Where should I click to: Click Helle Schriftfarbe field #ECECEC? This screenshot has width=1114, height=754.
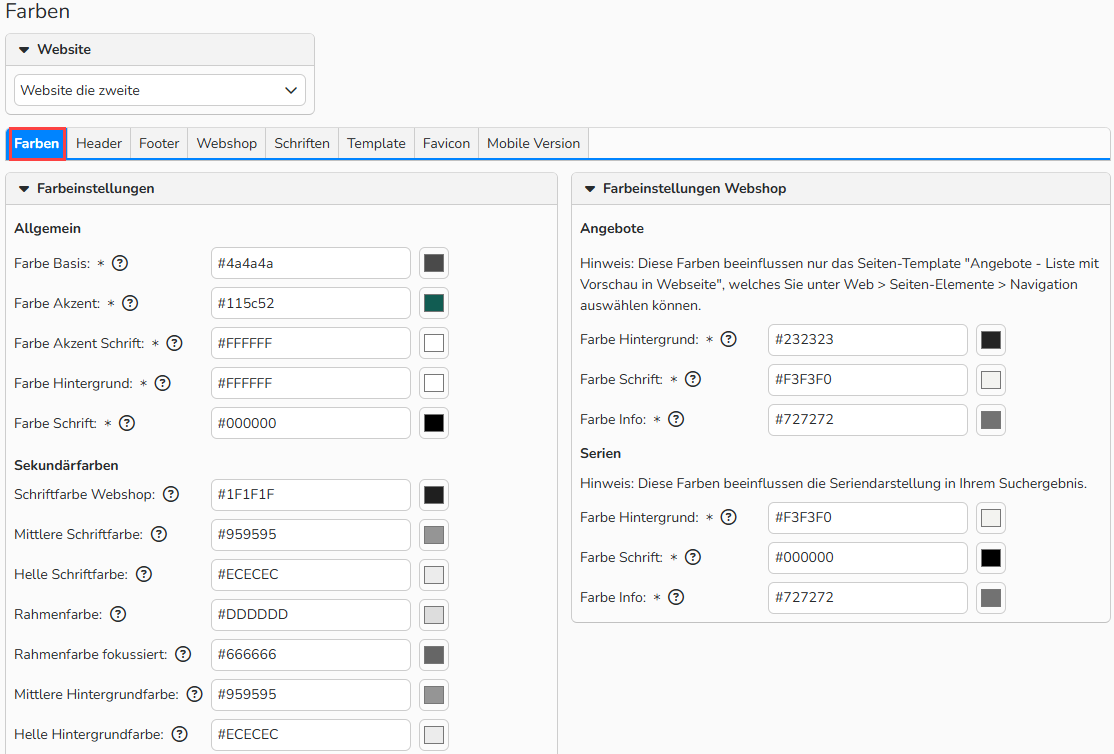[x=311, y=575]
